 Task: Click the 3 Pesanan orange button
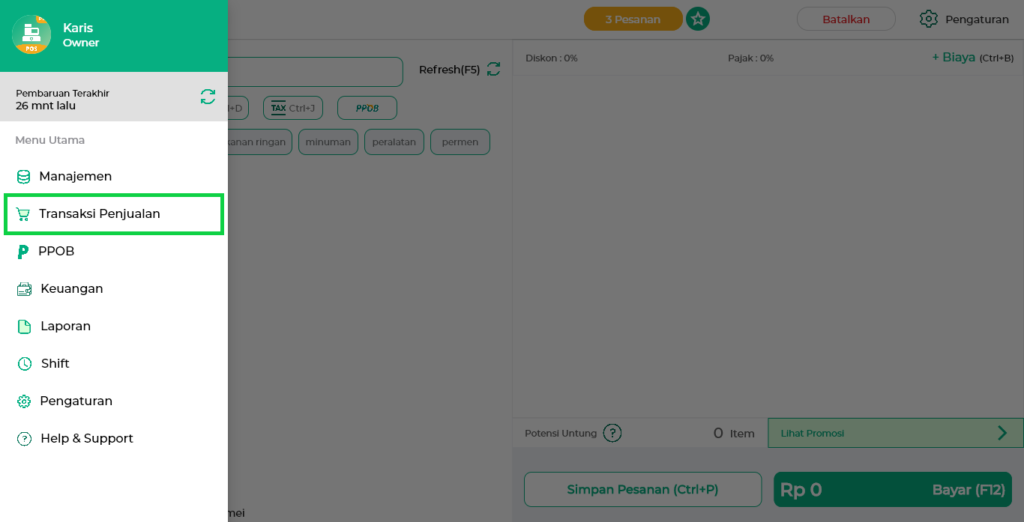click(632, 19)
